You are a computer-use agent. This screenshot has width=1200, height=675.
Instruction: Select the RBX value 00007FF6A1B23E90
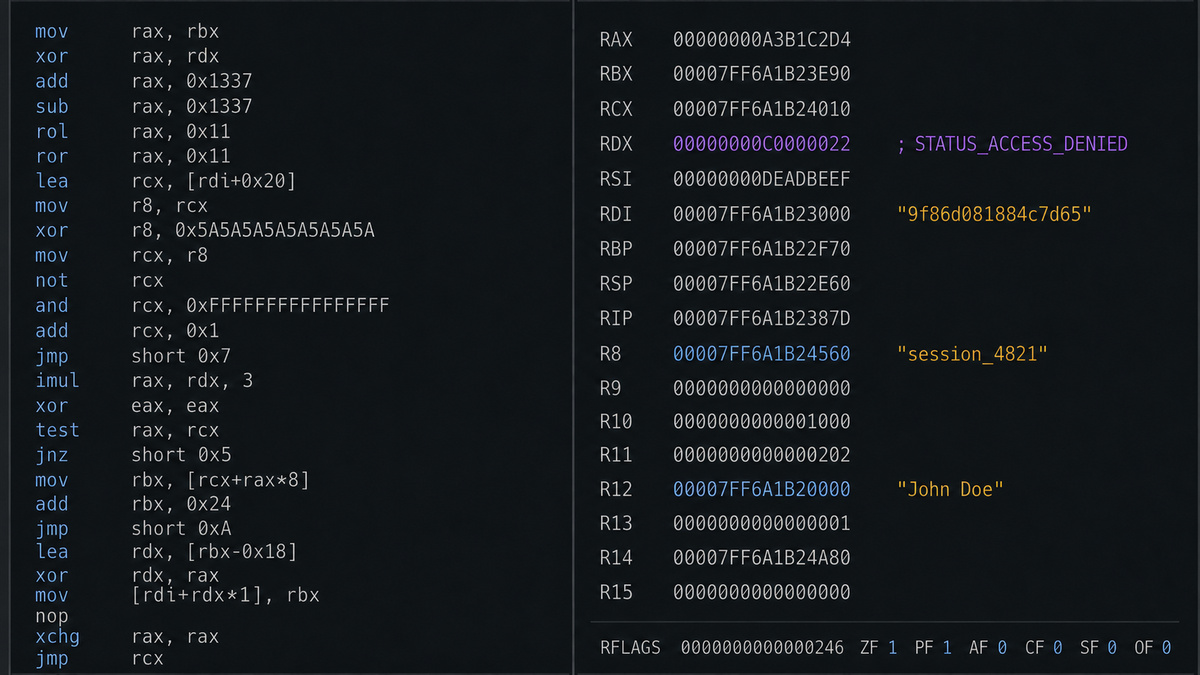[x=762, y=74]
